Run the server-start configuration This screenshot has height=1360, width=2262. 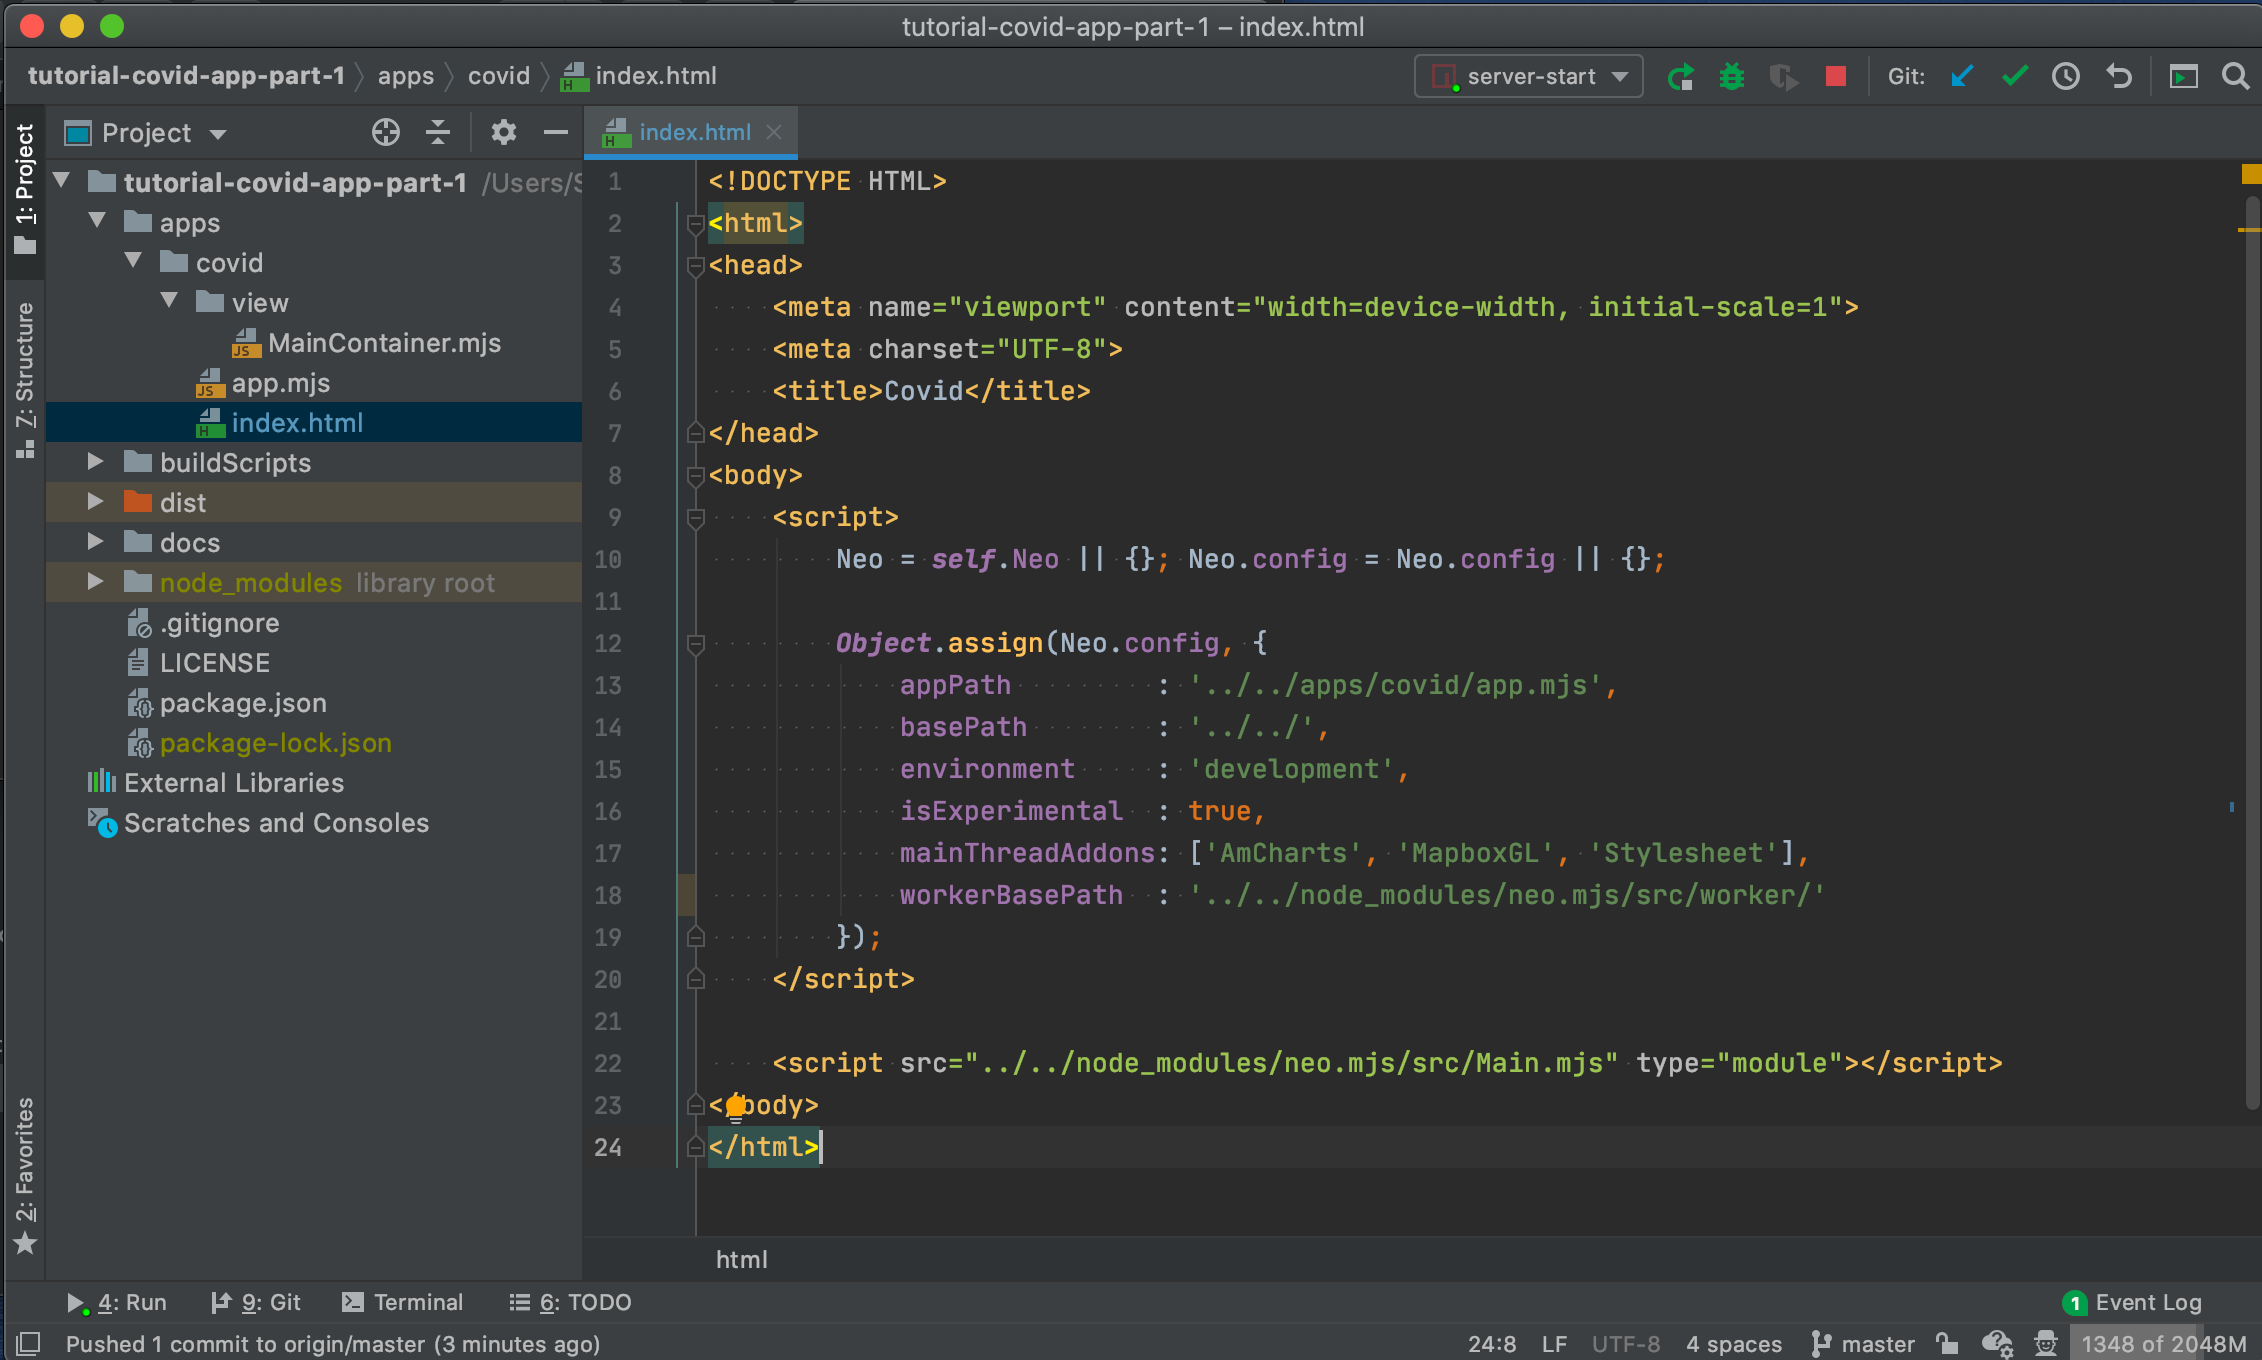pos(1681,76)
